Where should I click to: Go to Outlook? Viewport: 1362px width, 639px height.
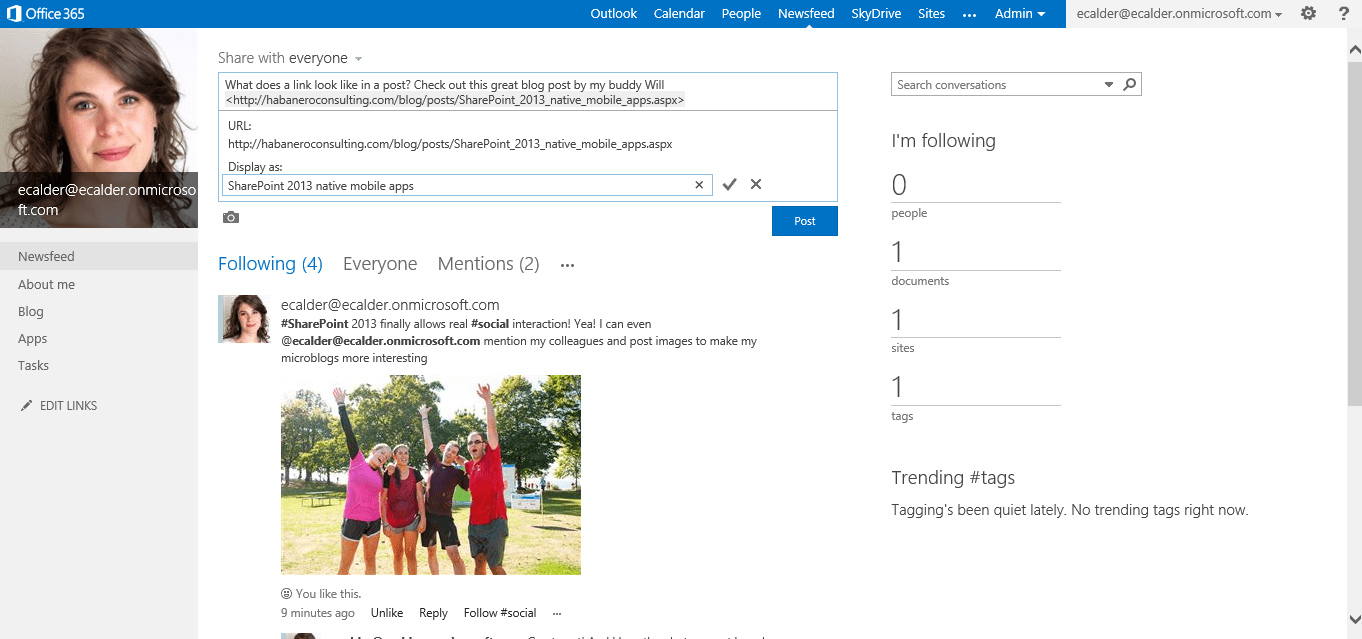point(614,14)
